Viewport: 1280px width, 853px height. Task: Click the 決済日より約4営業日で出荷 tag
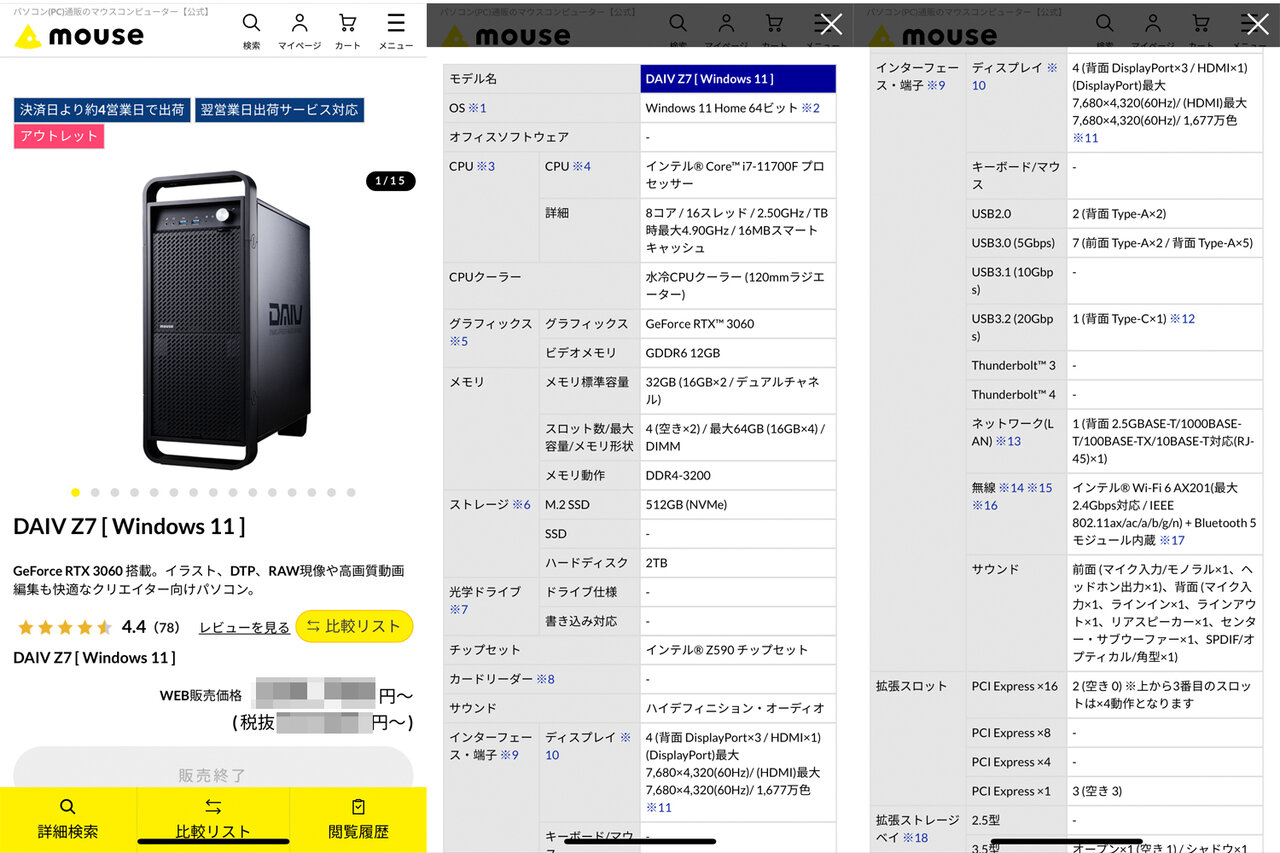pos(102,109)
